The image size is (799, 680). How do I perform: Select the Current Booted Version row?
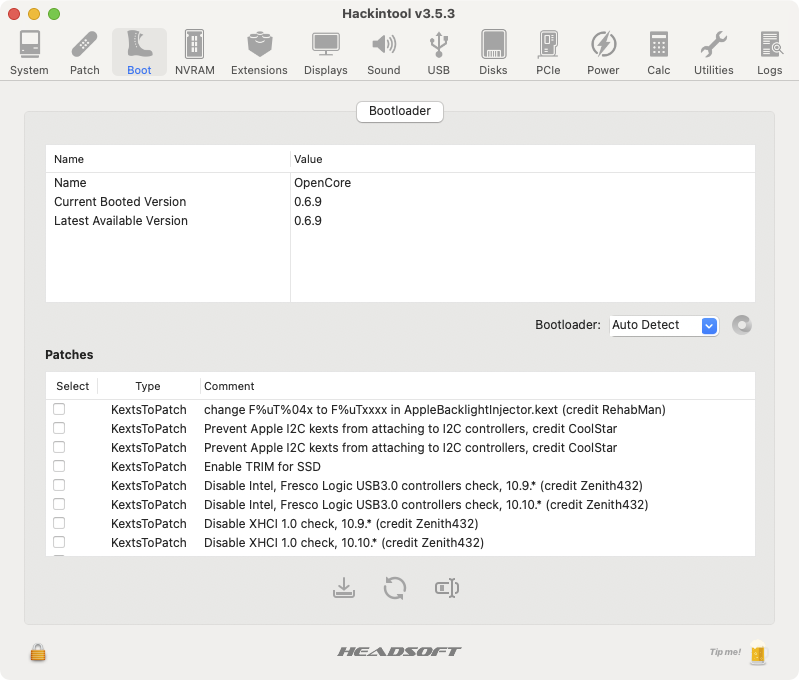click(400, 202)
